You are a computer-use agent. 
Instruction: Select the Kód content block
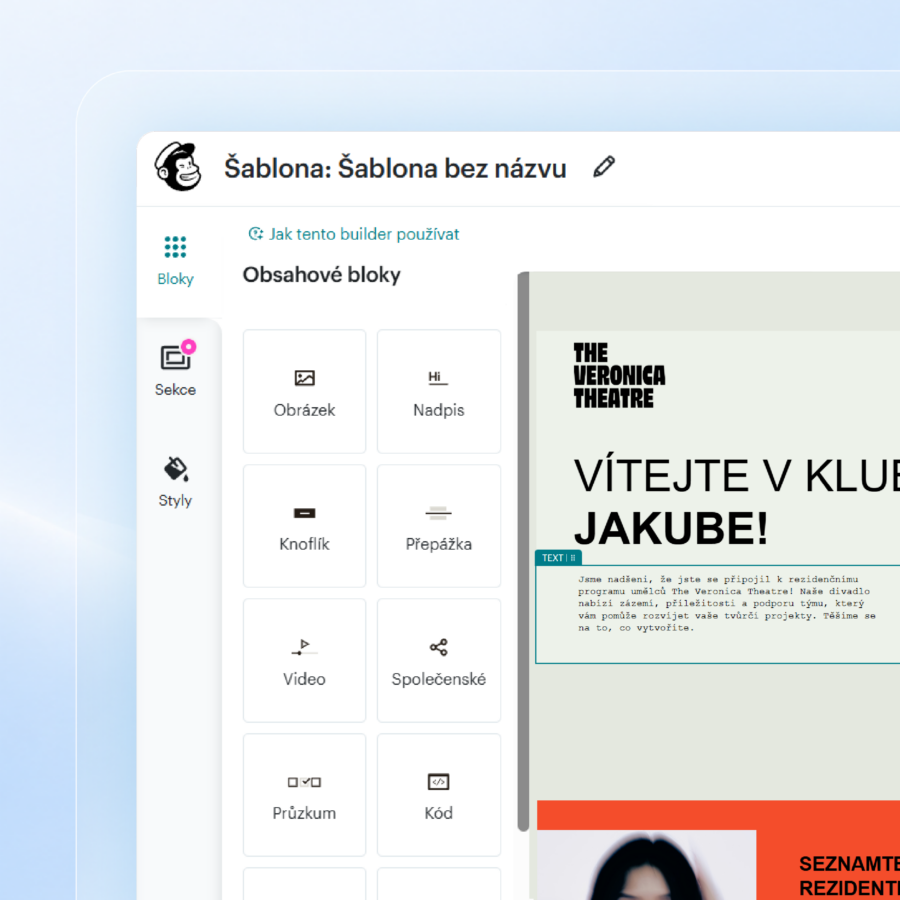click(439, 794)
